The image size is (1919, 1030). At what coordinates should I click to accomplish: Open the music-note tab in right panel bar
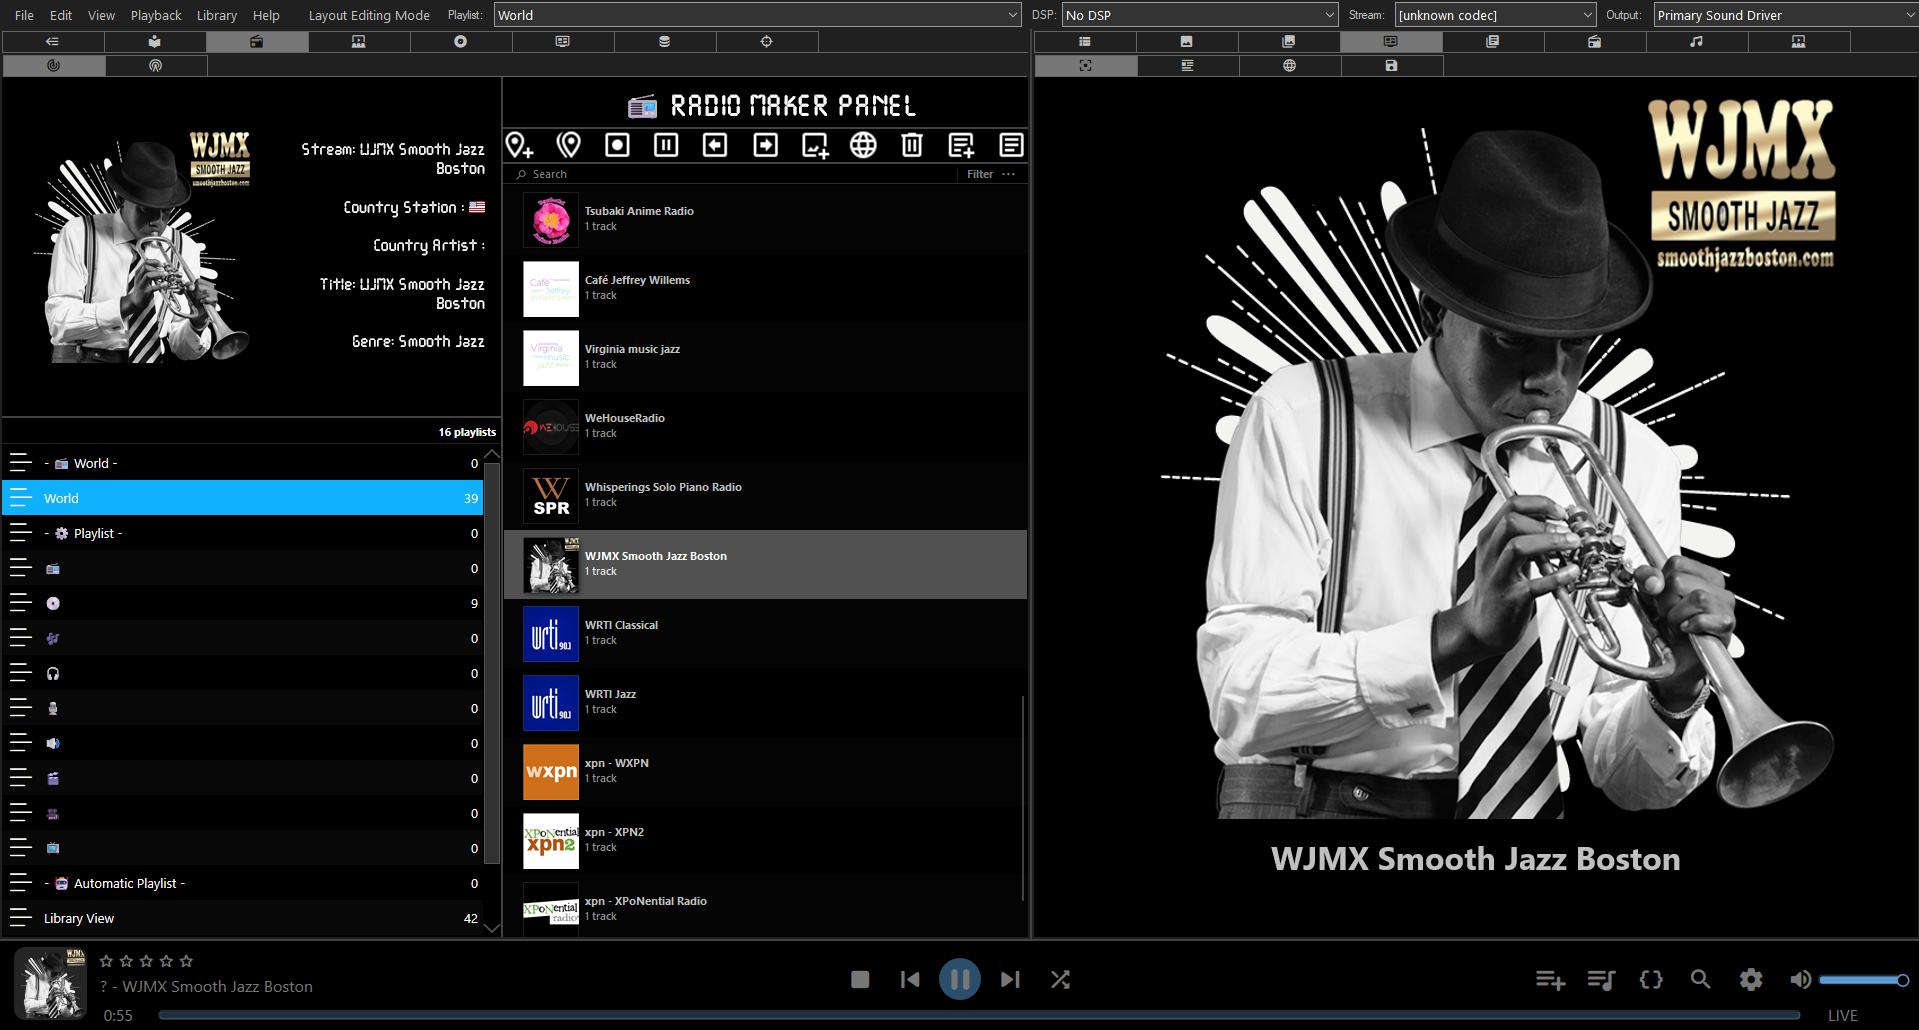(1697, 41)
